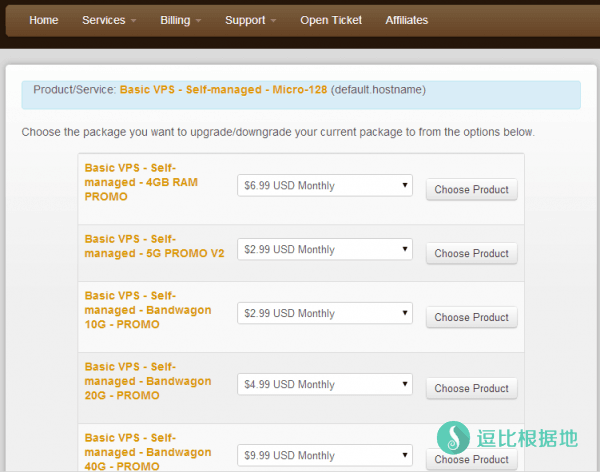Viewport: 600px width, 472px height.
Task: Open billing cycle dropdown for 4GB RAM PROMO
Action: 325,186
